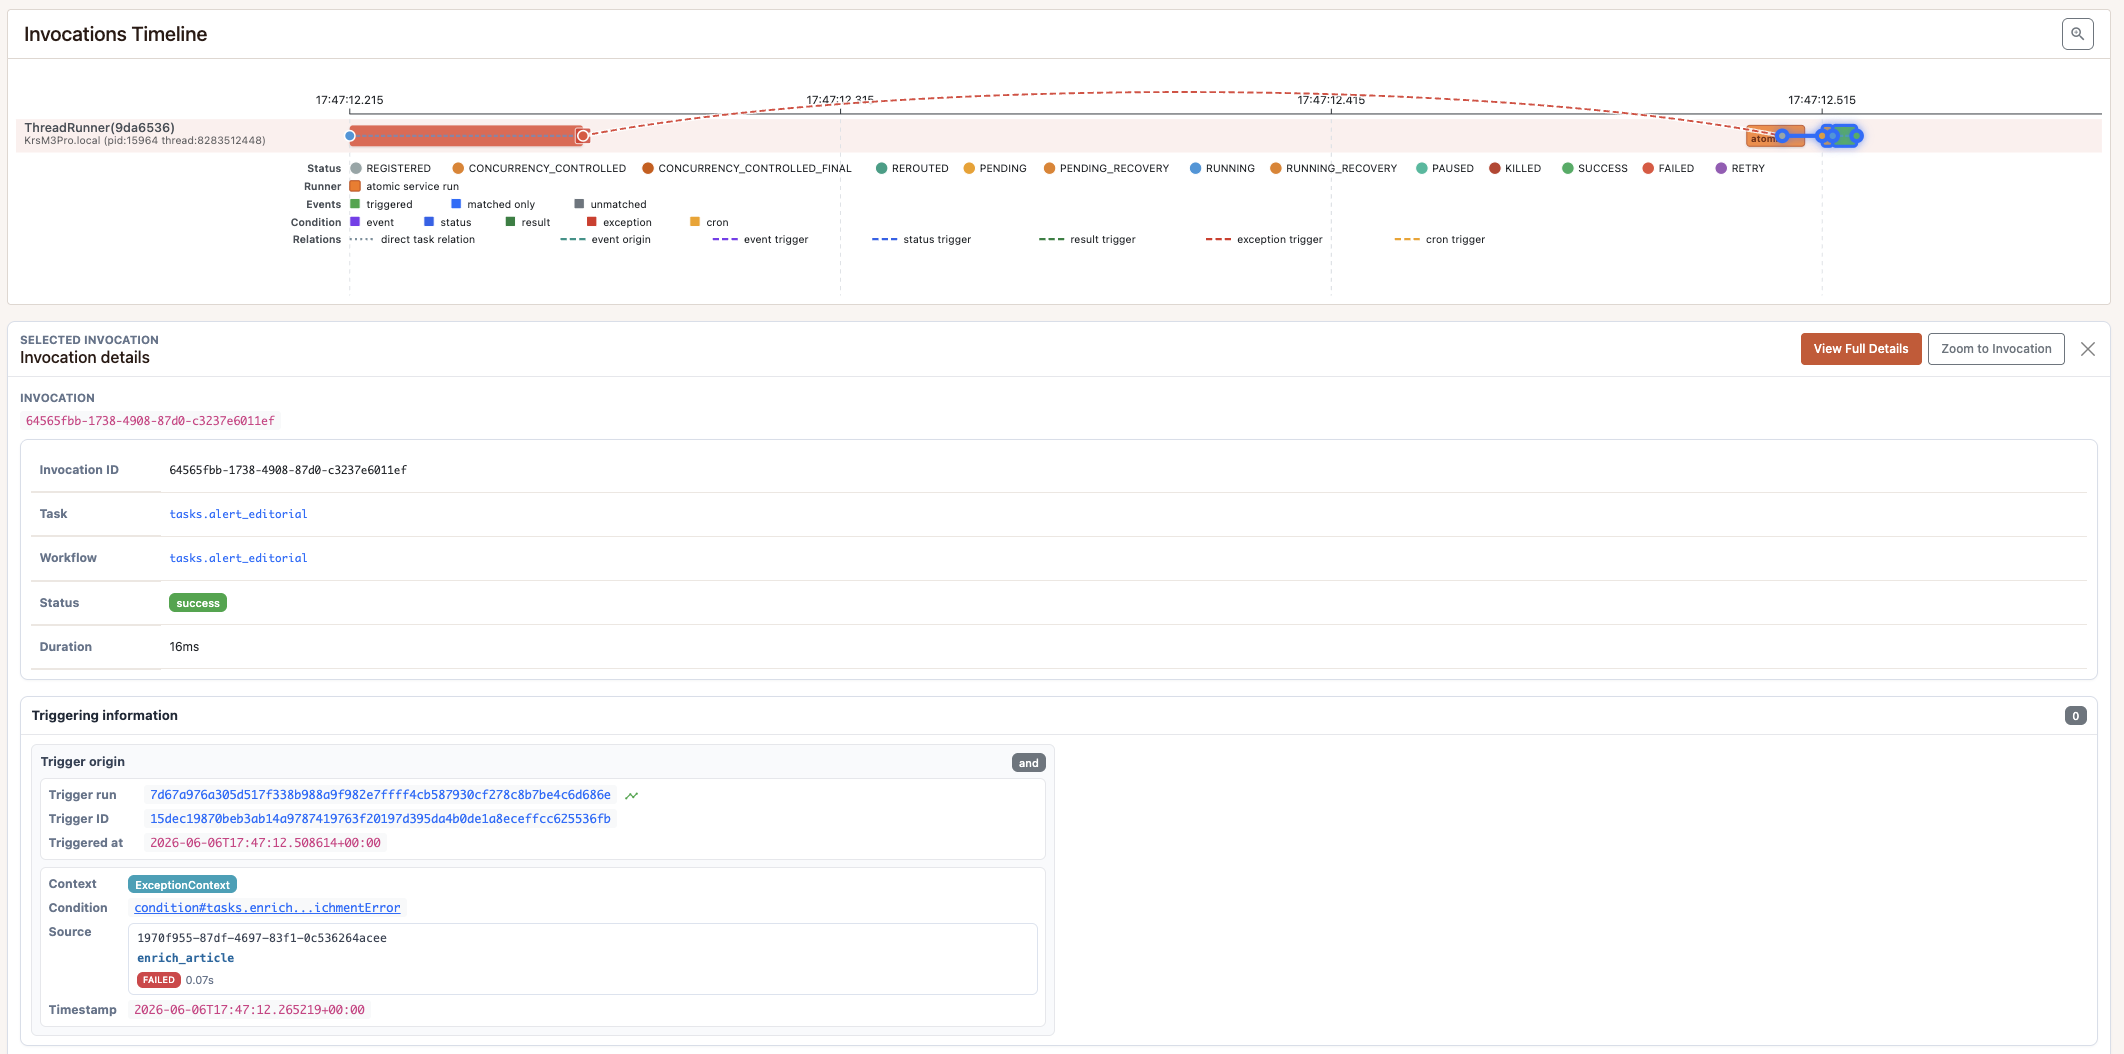The image size is (2124, 1054).
Task: Click REROUTED legend dot
Action: point(882,168)
